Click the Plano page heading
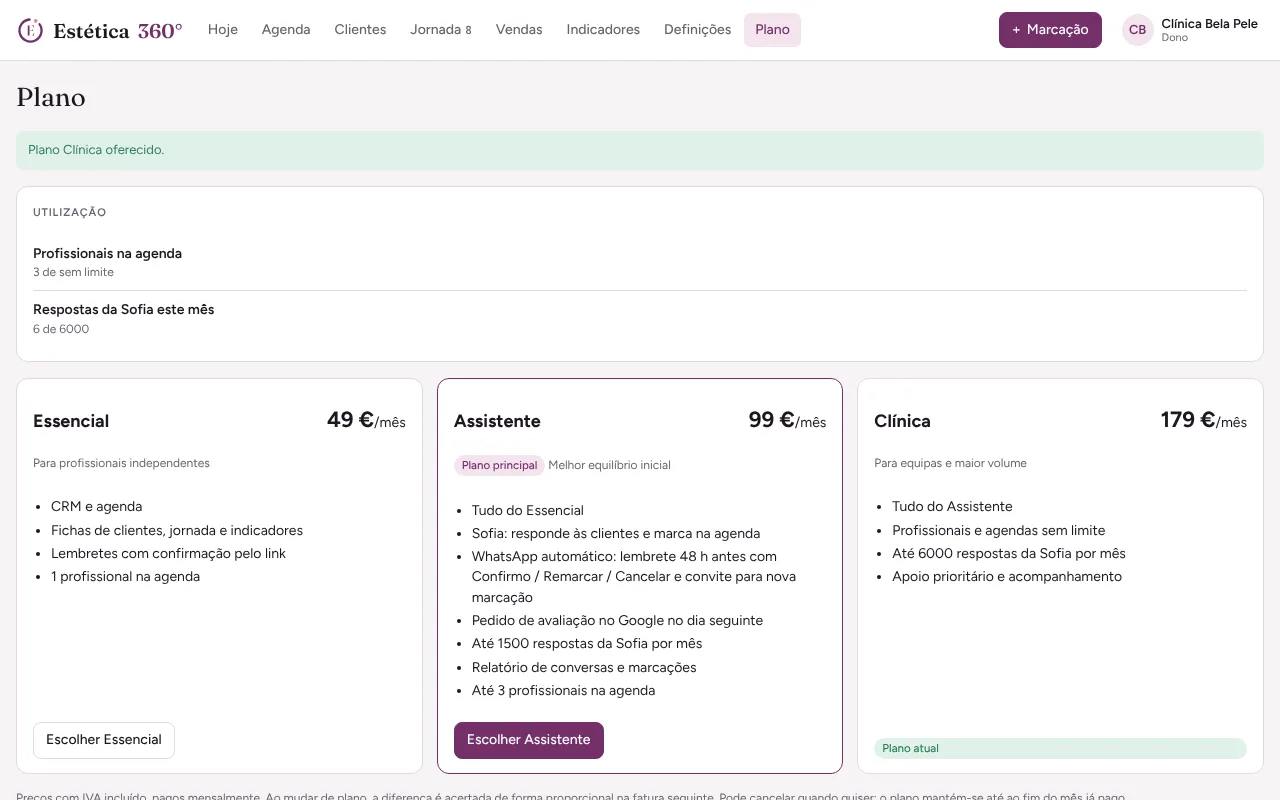1280x800 pixels. click(x=51, y=97)
